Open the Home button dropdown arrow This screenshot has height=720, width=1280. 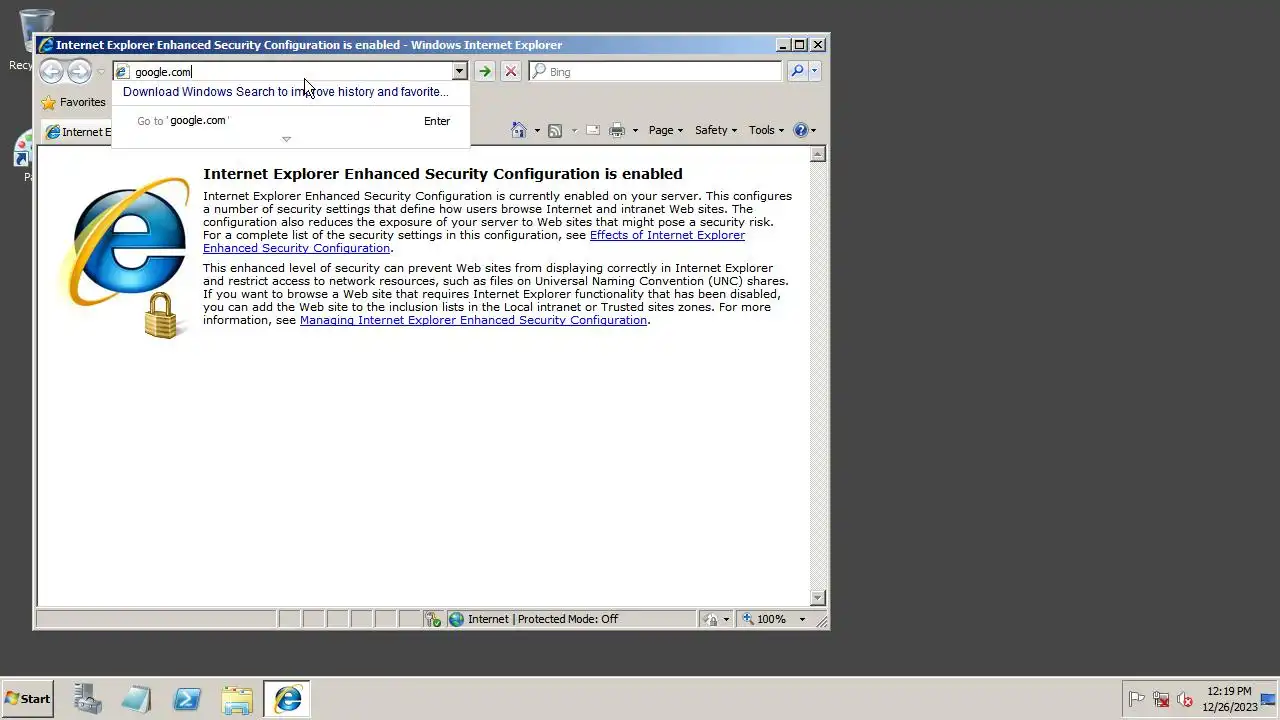tap(537, 131)
